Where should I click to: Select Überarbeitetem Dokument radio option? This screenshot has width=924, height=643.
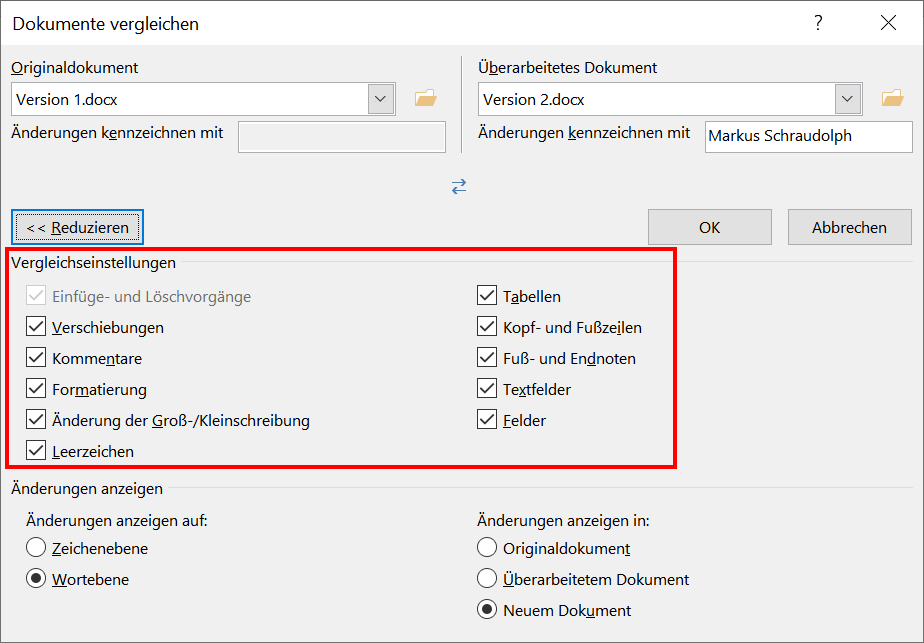pos(487,579)
